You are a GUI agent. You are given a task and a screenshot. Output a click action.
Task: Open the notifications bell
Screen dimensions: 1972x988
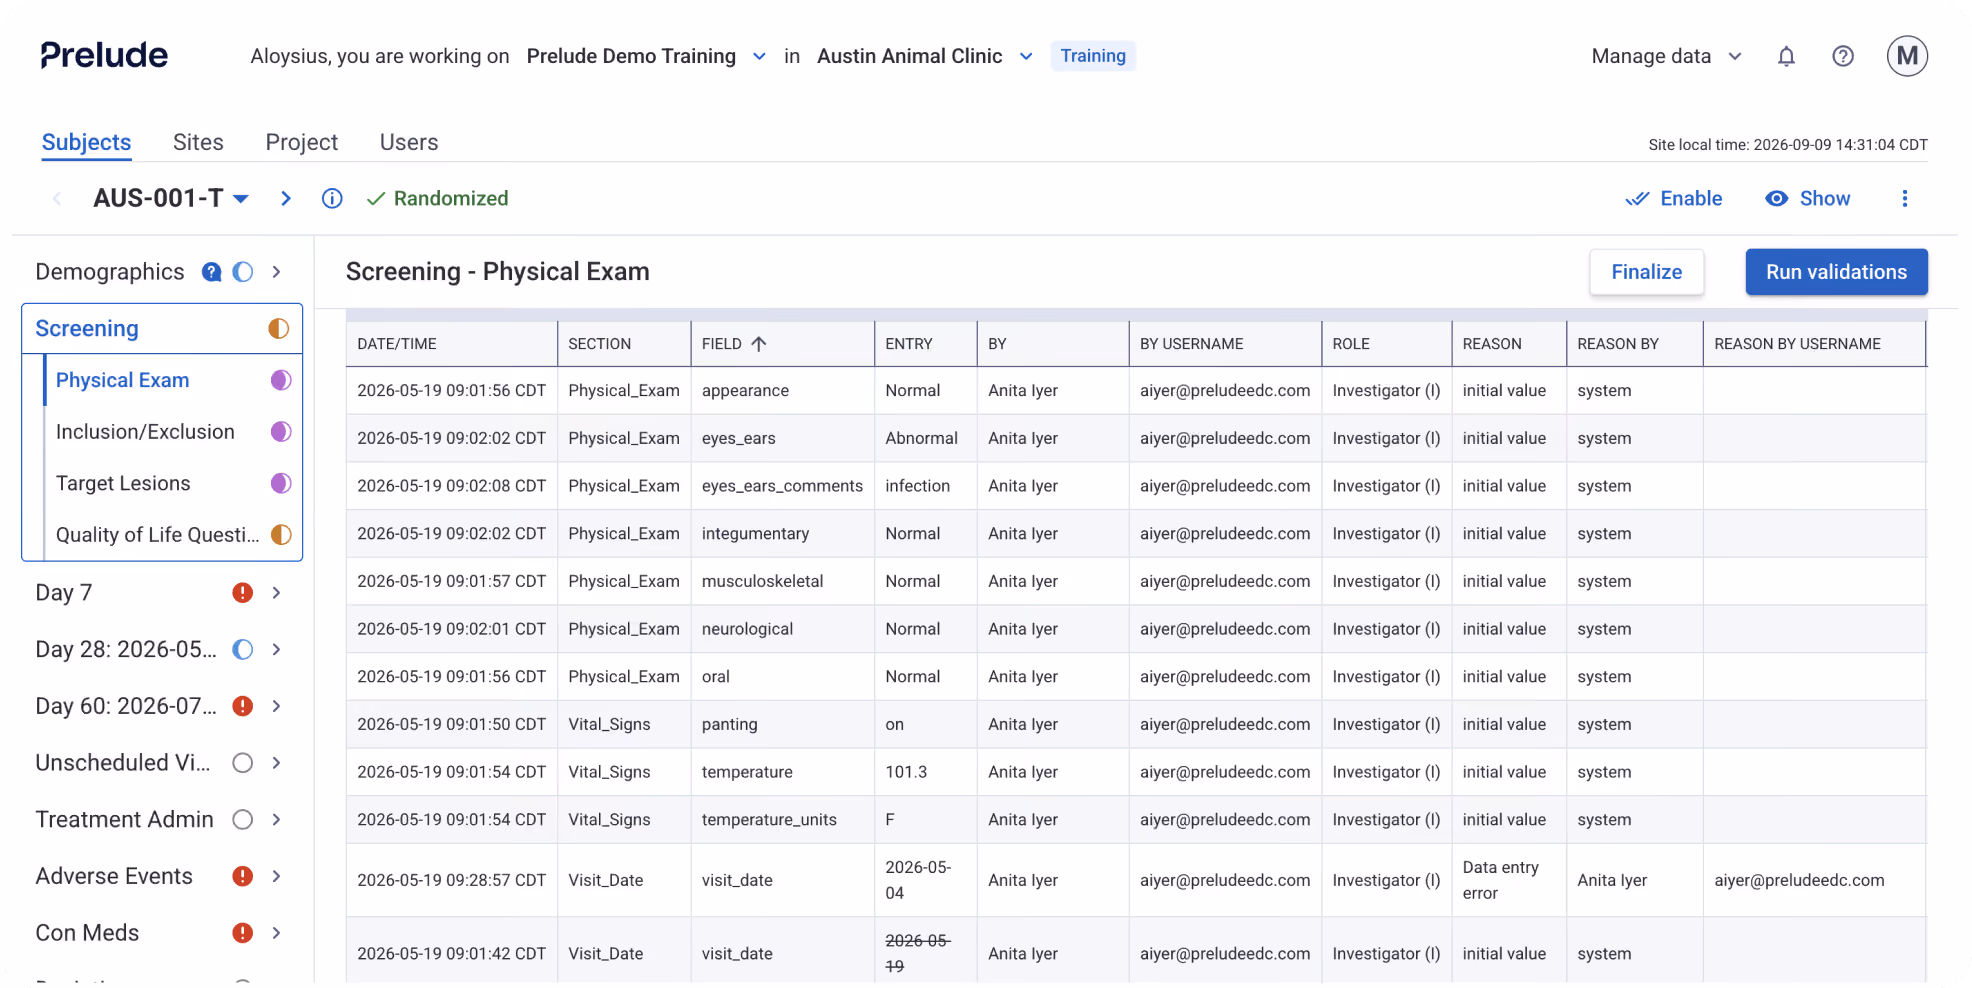1786,56
